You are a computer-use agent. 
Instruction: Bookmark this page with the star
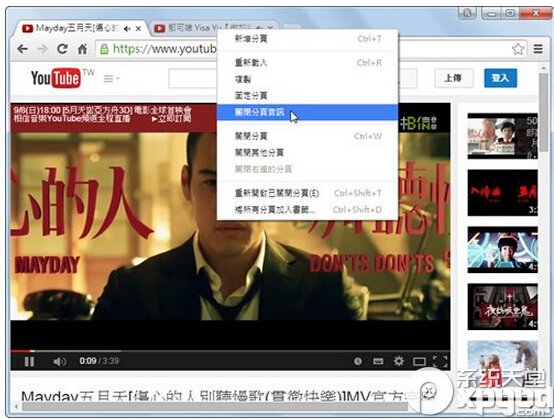tap(518, 49)
